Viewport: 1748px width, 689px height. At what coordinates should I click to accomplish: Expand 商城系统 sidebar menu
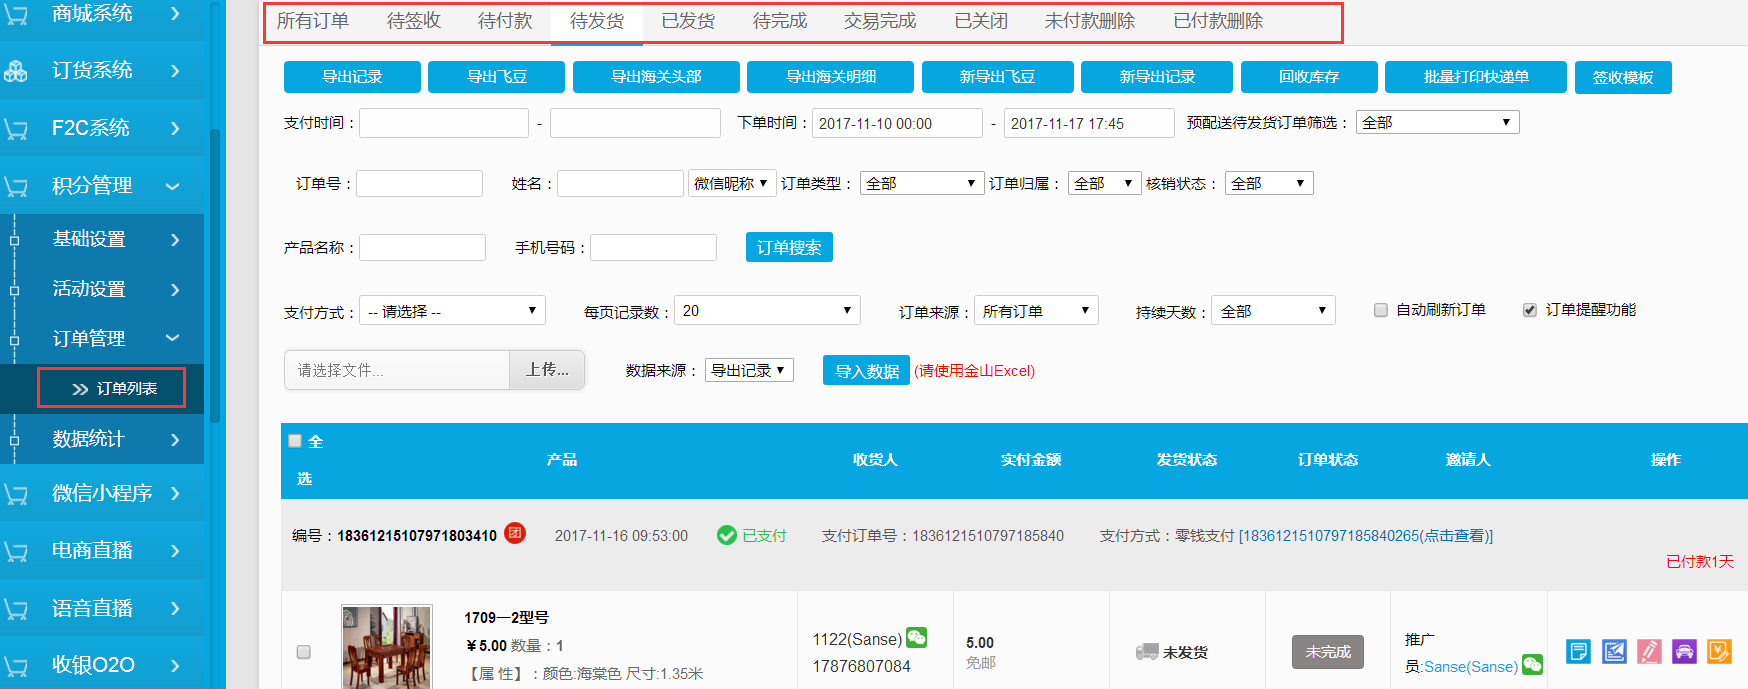102,14
